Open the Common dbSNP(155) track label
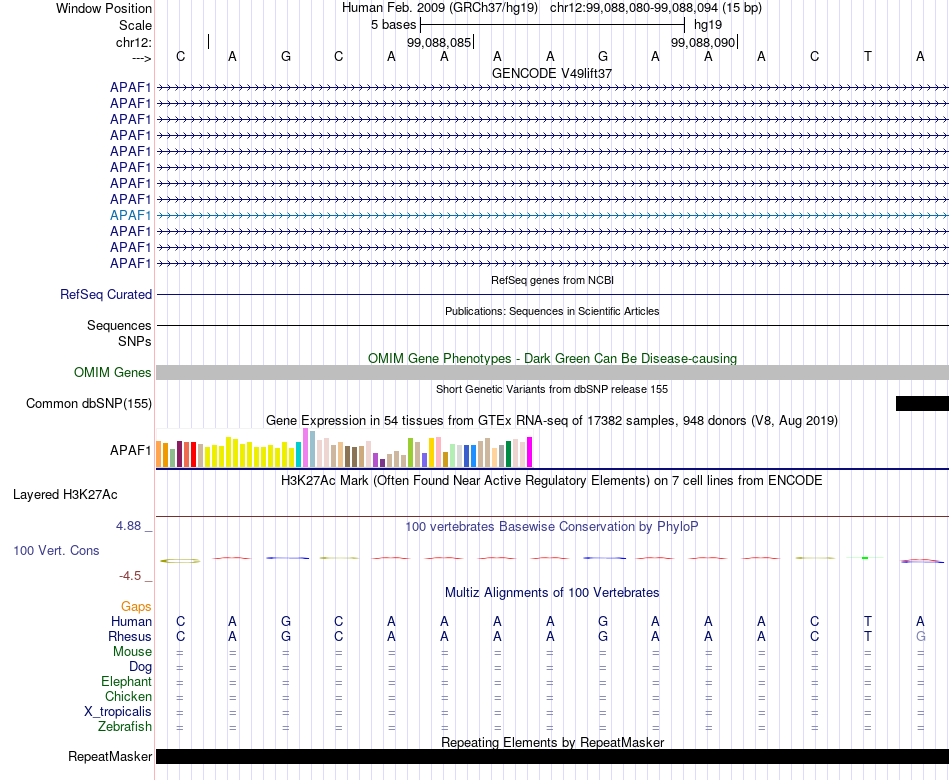The width and height of the screenshot is (950, 780). point(89,404)
